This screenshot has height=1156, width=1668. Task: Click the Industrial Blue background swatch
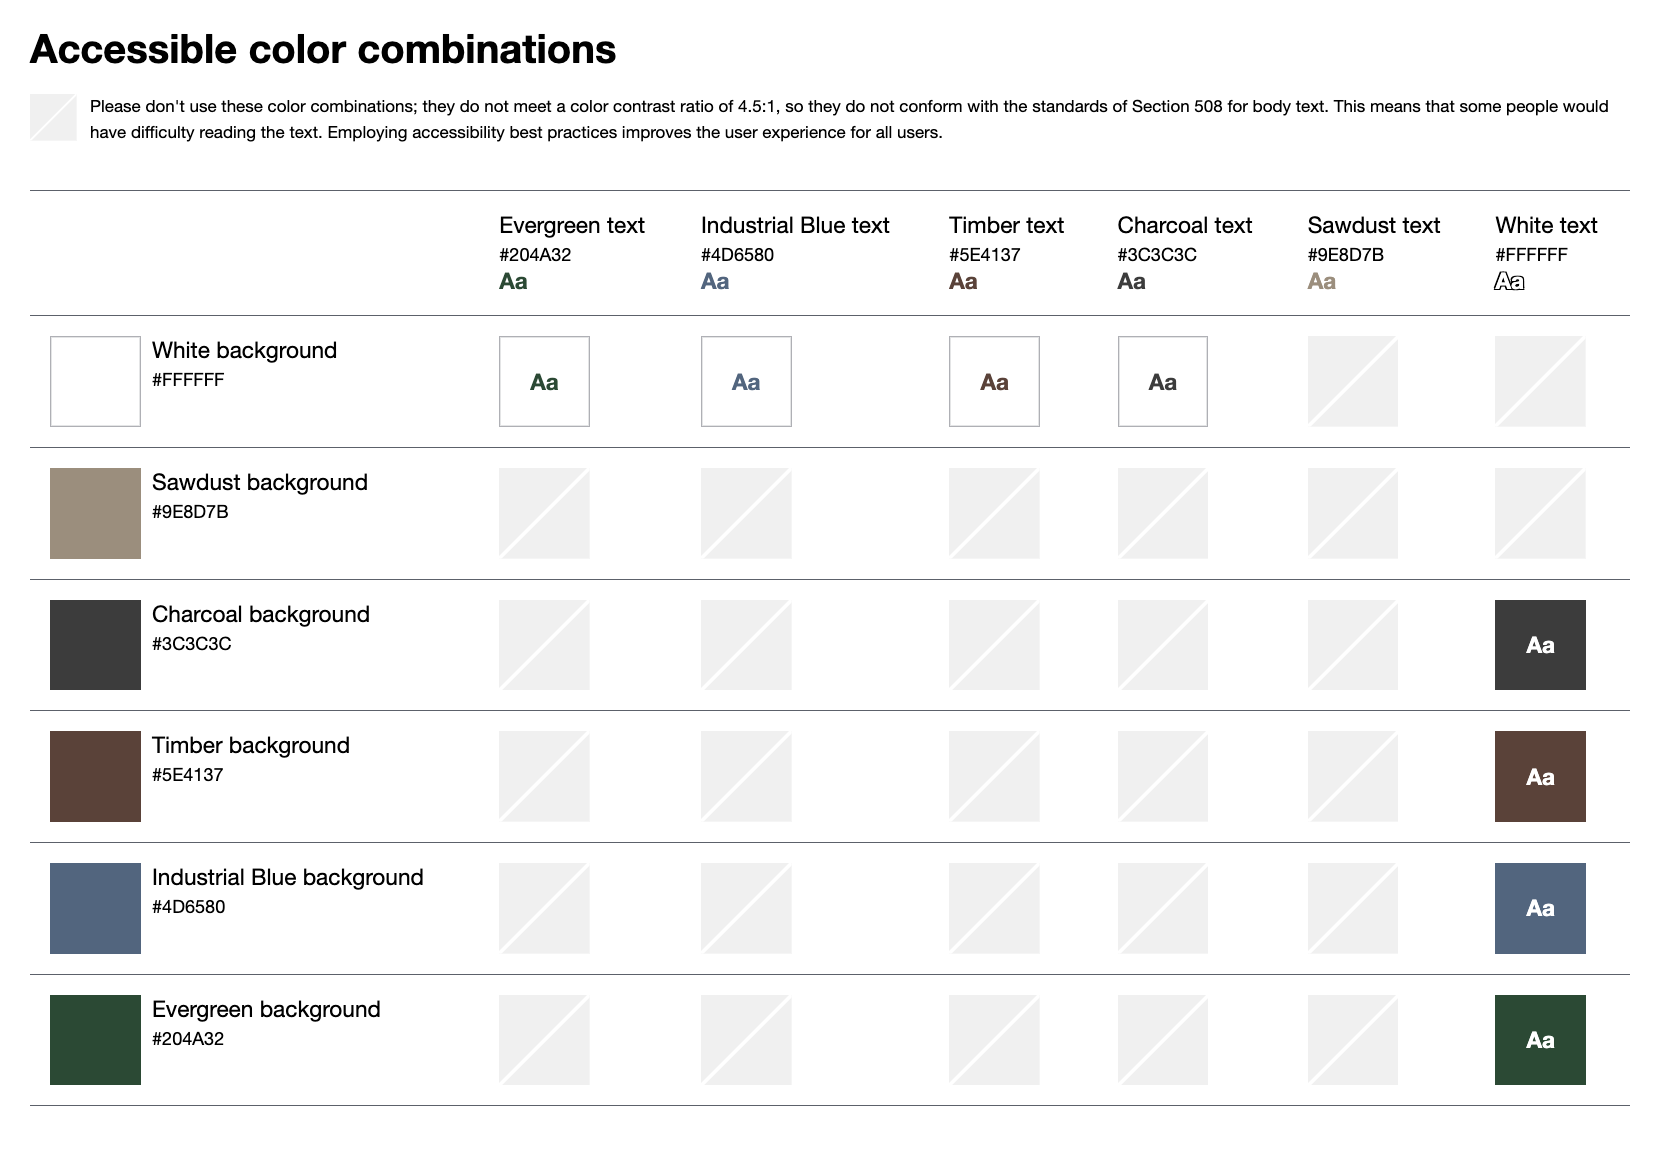95,908
